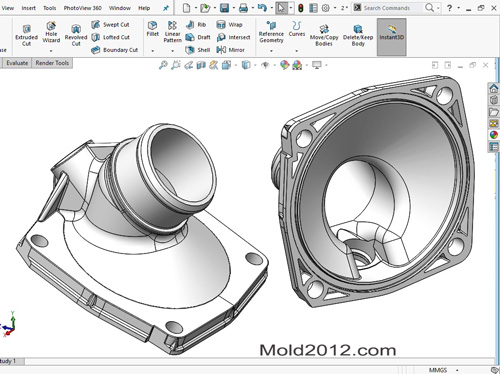Select the Rib feature
The width and height of the screenshot is (500, 374).
196,24
